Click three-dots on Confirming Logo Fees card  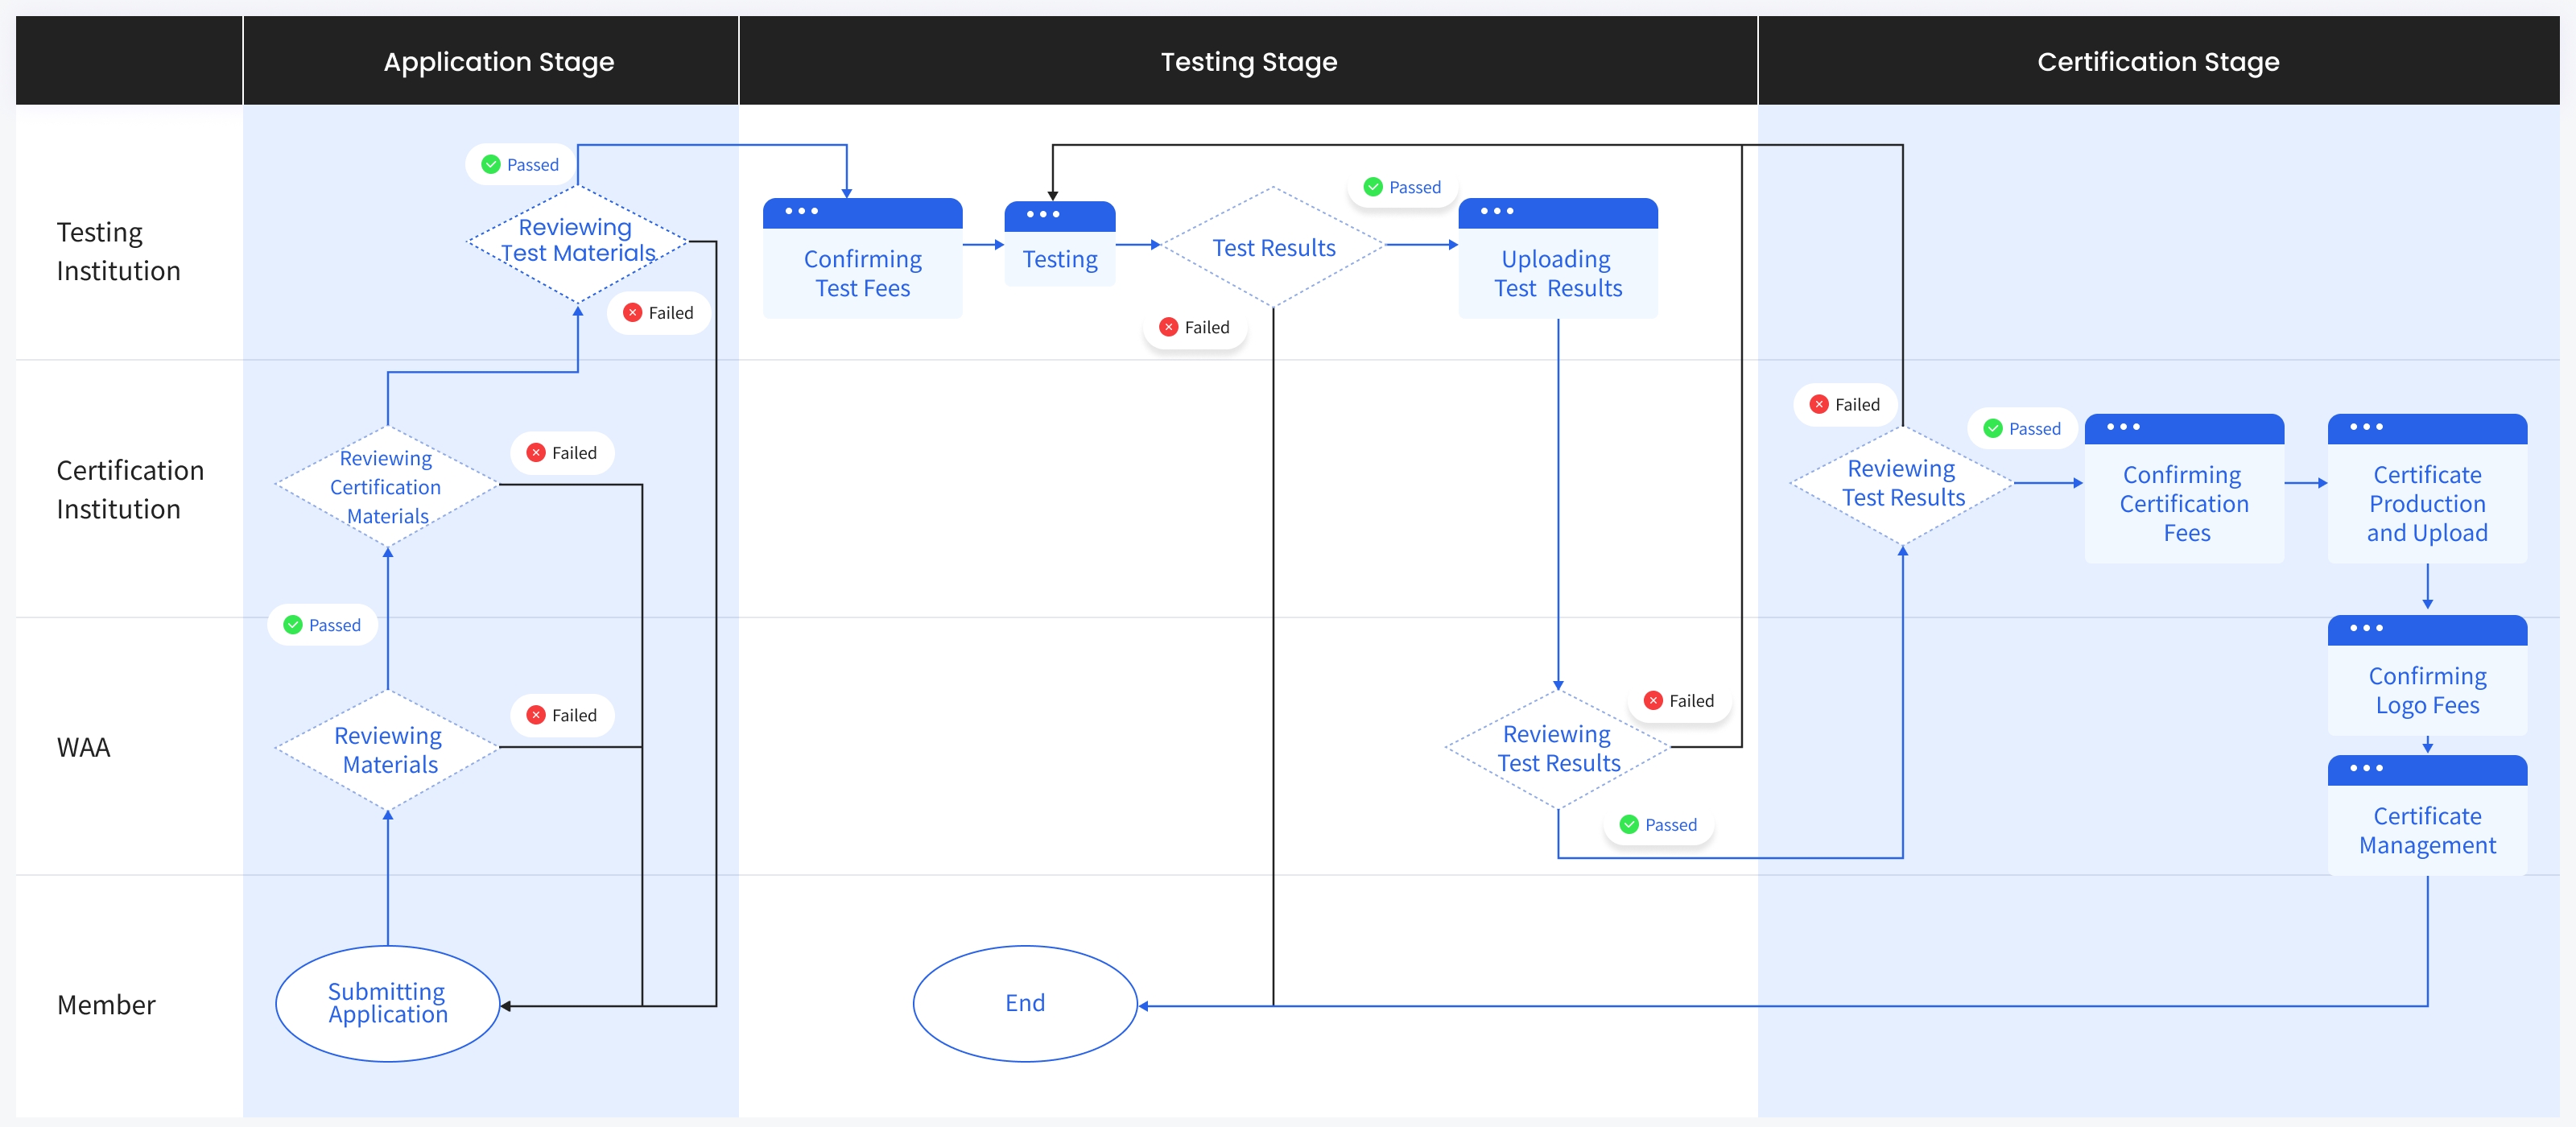tap(2365, 628)
